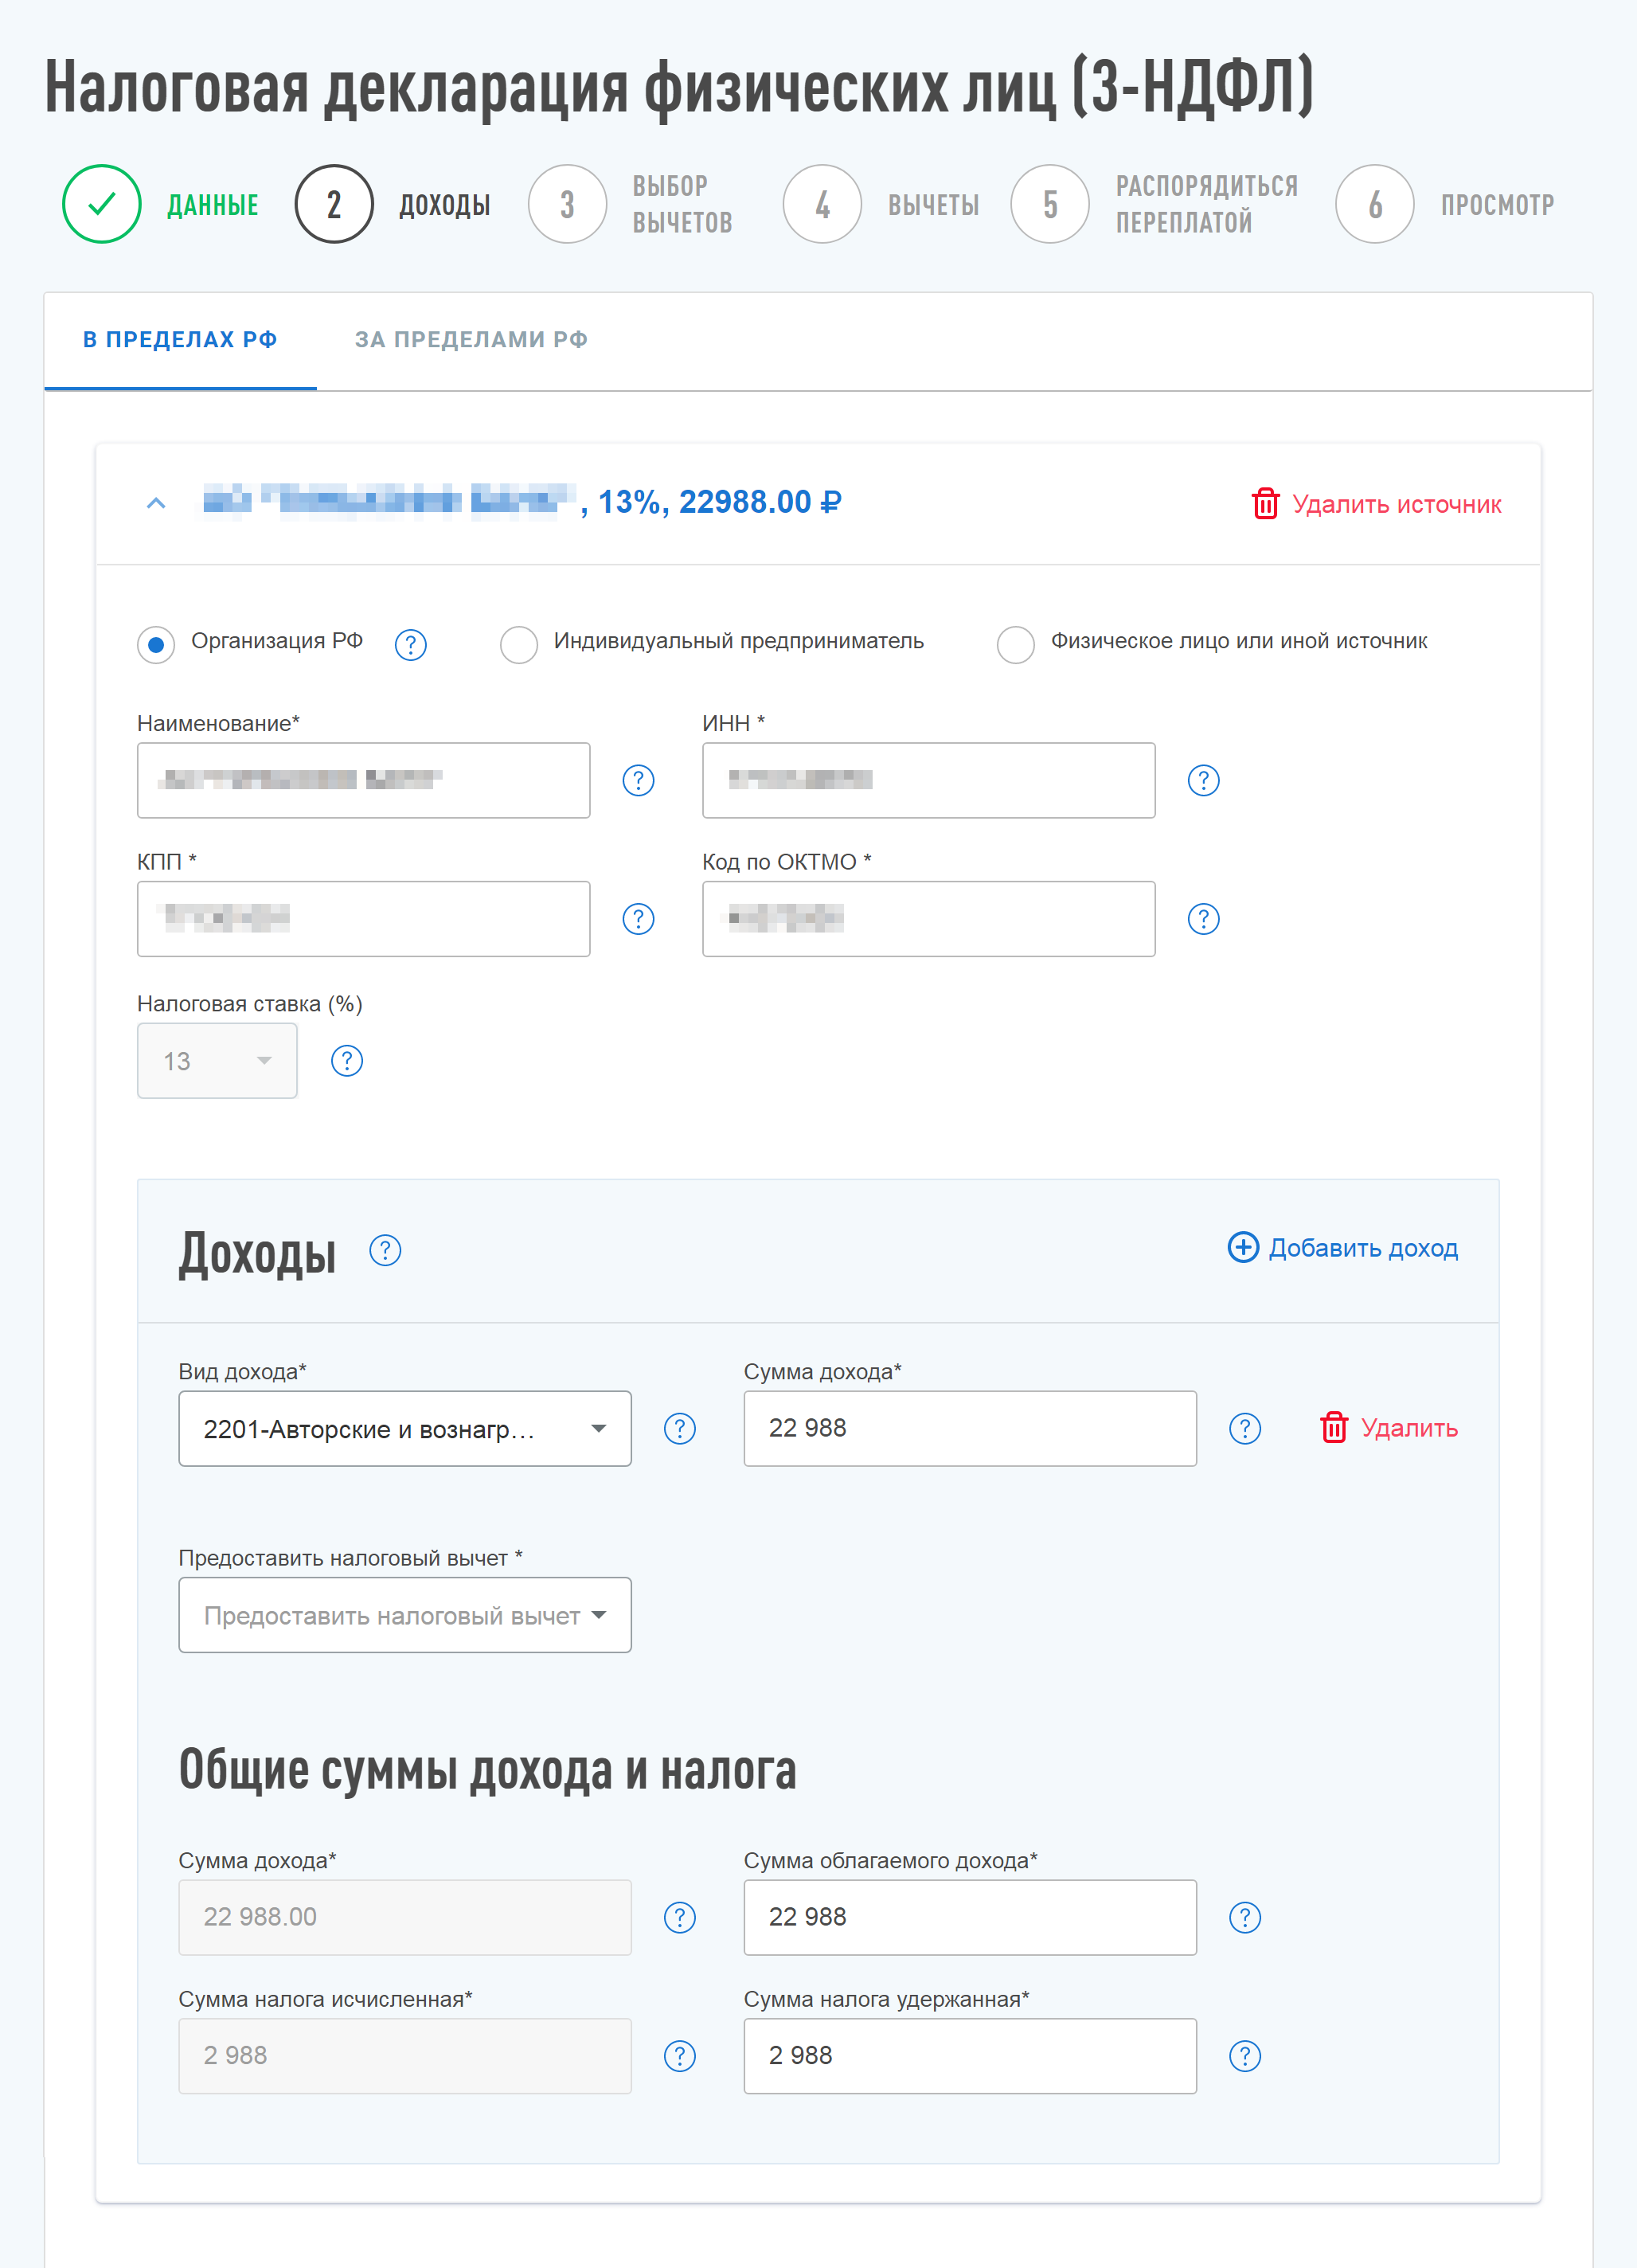The image size is (1637, 2268).
Task: Switch to За пределами РФ tab
Action: point(471,340)
